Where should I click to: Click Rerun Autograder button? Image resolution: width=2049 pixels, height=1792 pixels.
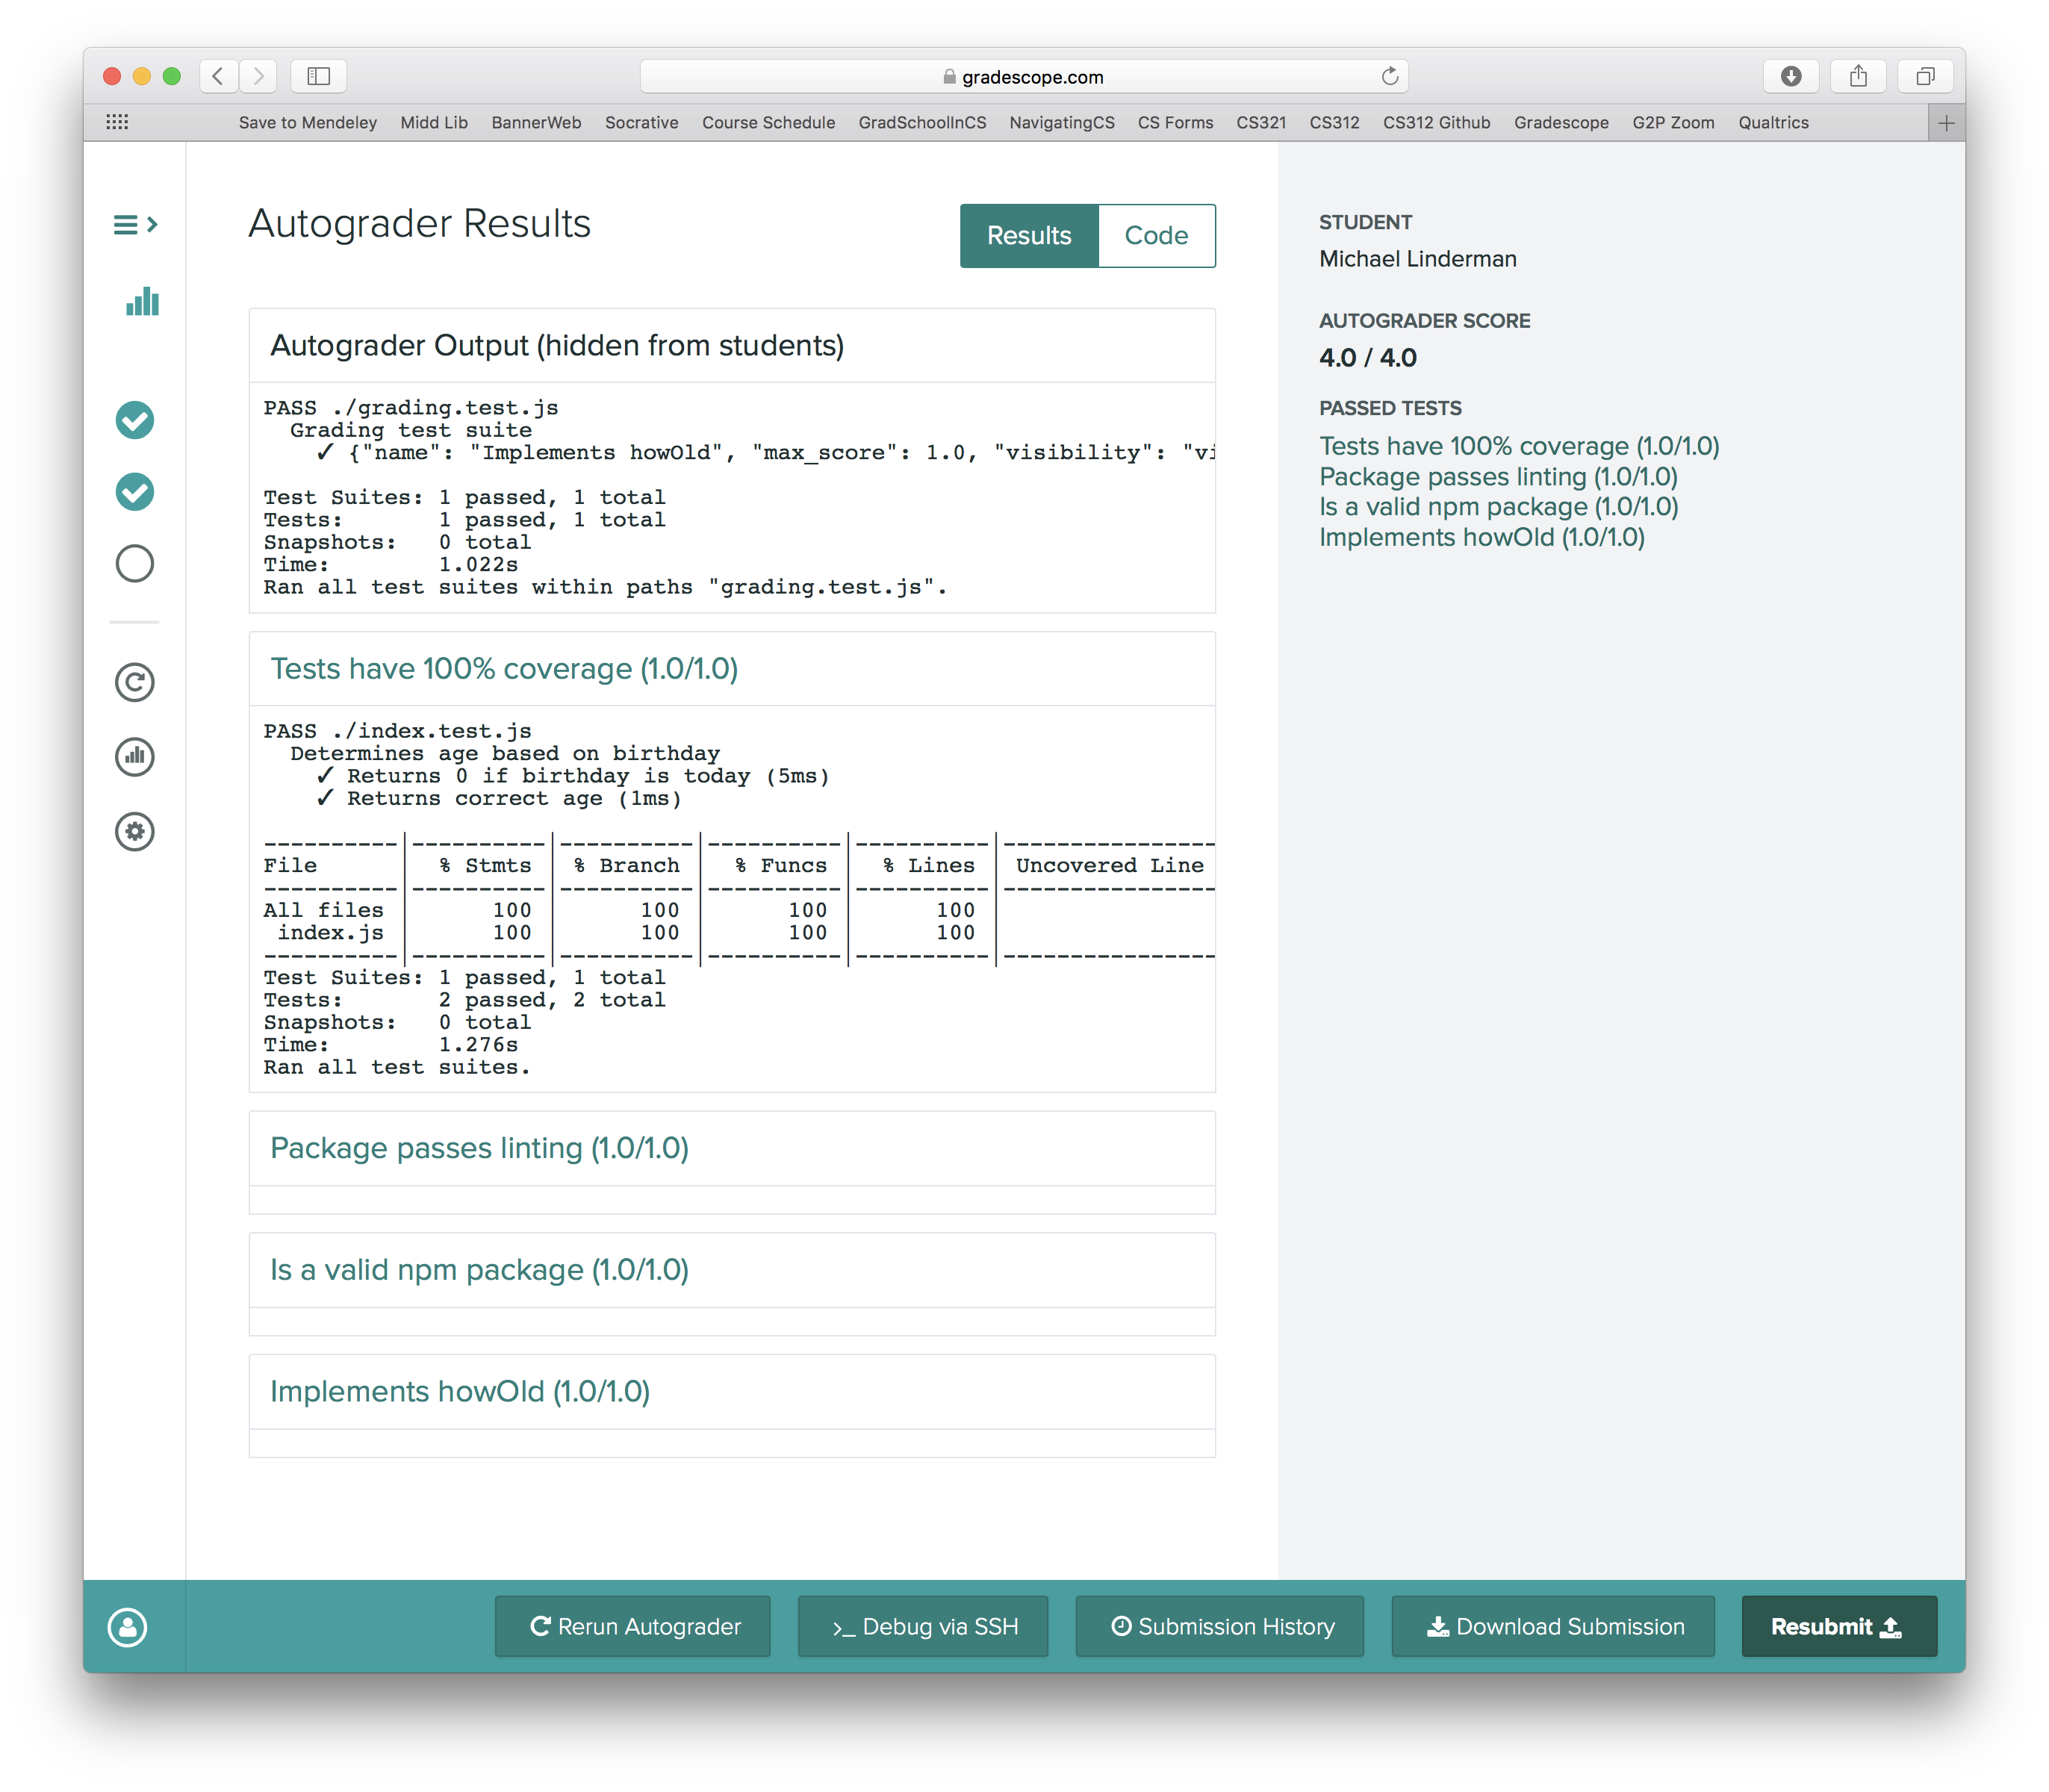(633, 1627)
